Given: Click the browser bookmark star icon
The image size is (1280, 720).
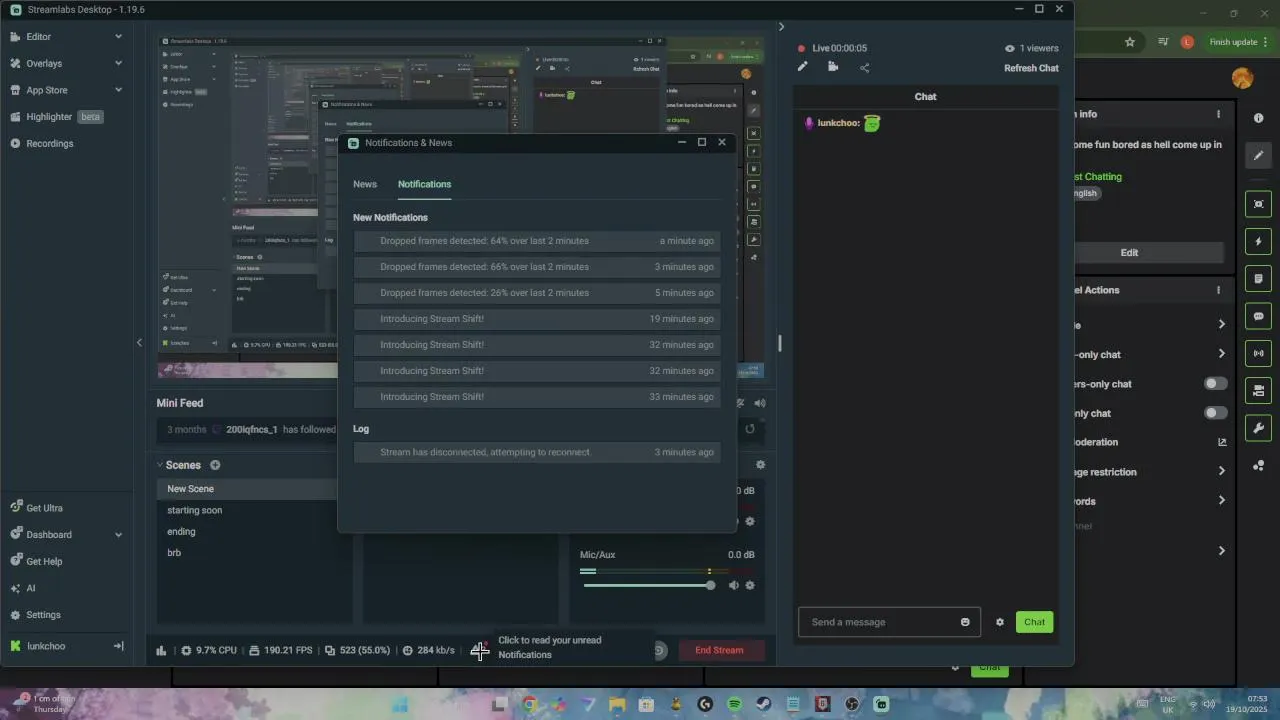Looking at the screenshot, I should point(1130,42).
